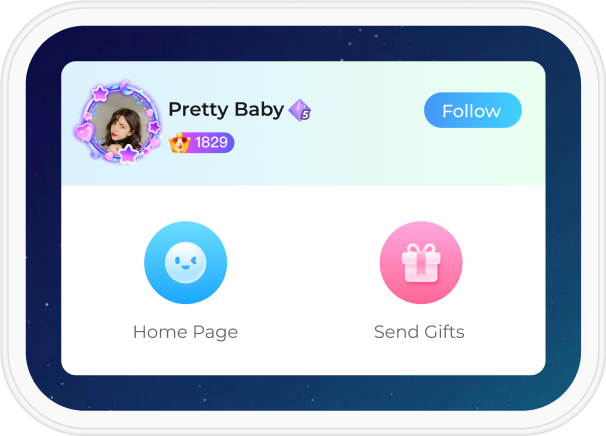Click the gradient profile header area
This screenshot has height=436, width=606.
click(348, 155)
